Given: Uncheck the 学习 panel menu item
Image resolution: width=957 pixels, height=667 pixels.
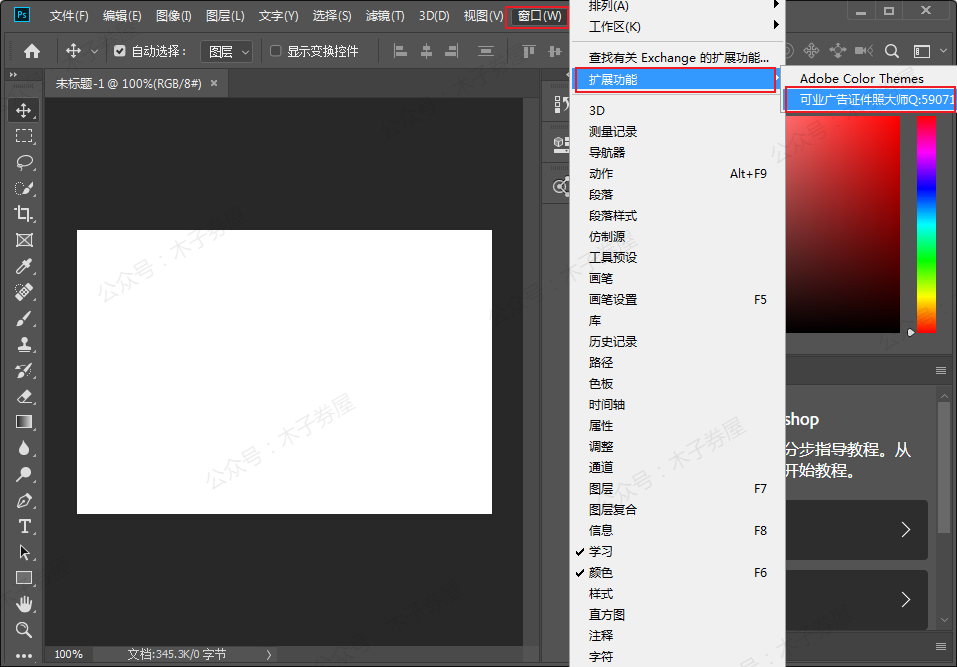Looking at the screenshot, I should click(601, 552).
